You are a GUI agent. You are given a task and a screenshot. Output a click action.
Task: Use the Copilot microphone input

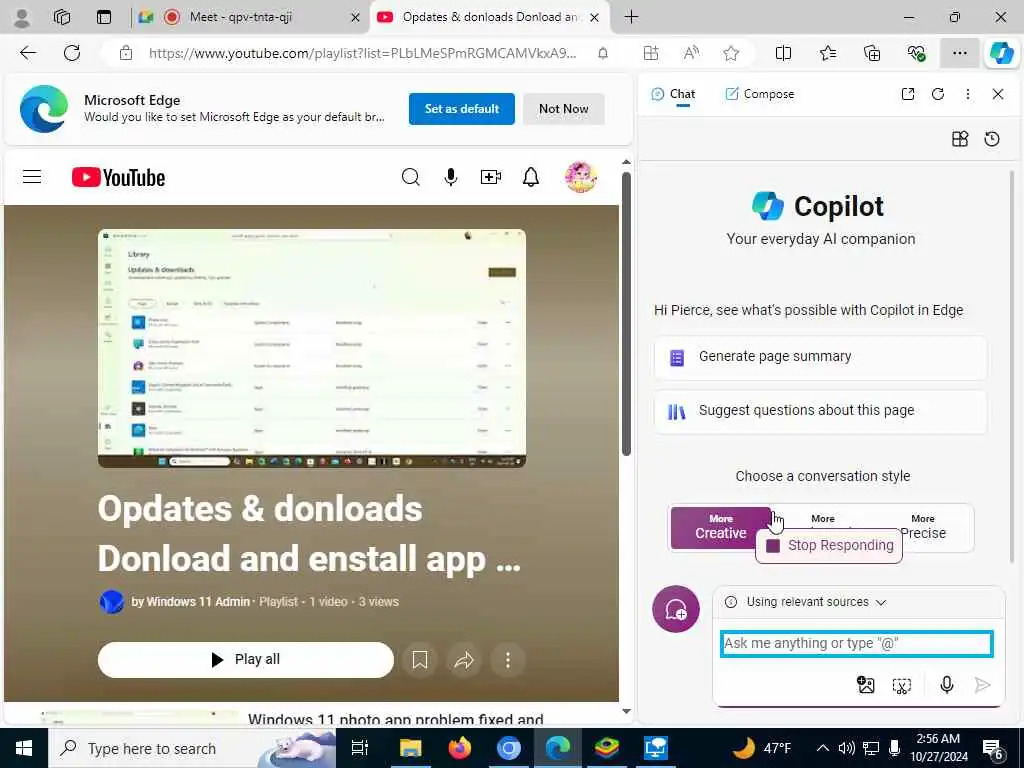click(x=946, y=684)
